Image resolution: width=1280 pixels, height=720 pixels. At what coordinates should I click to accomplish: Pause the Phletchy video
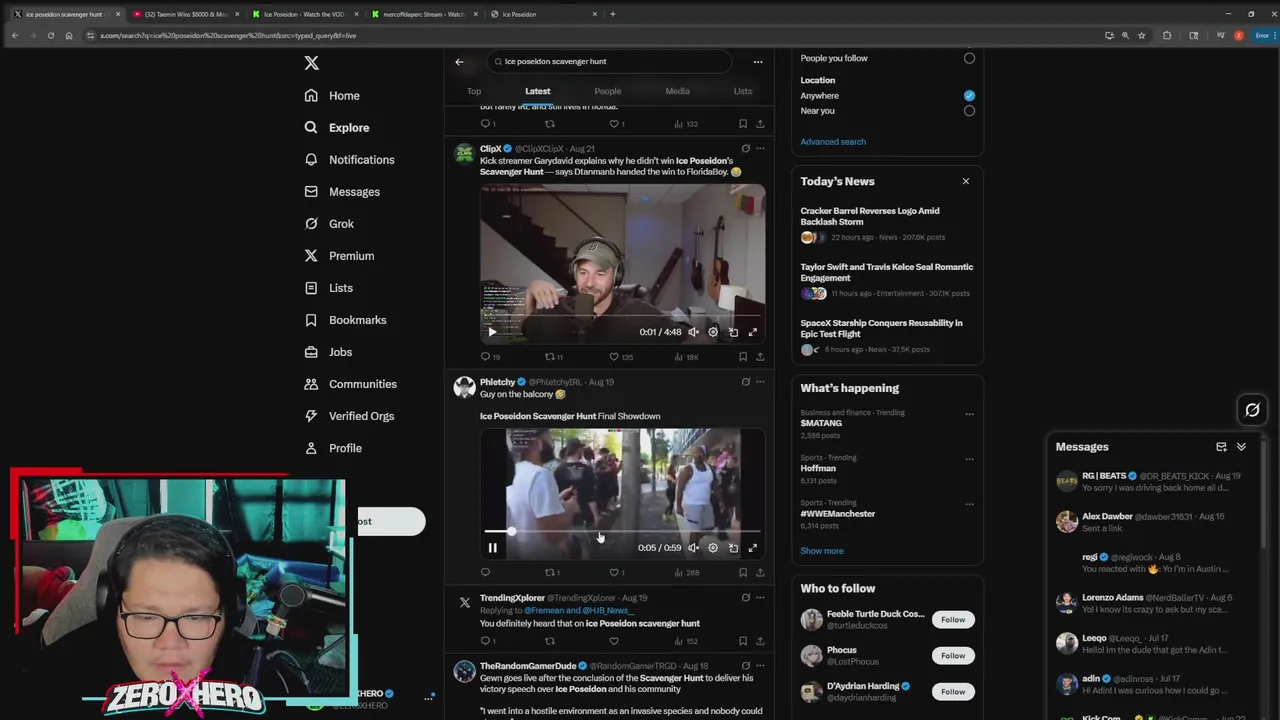492,547
